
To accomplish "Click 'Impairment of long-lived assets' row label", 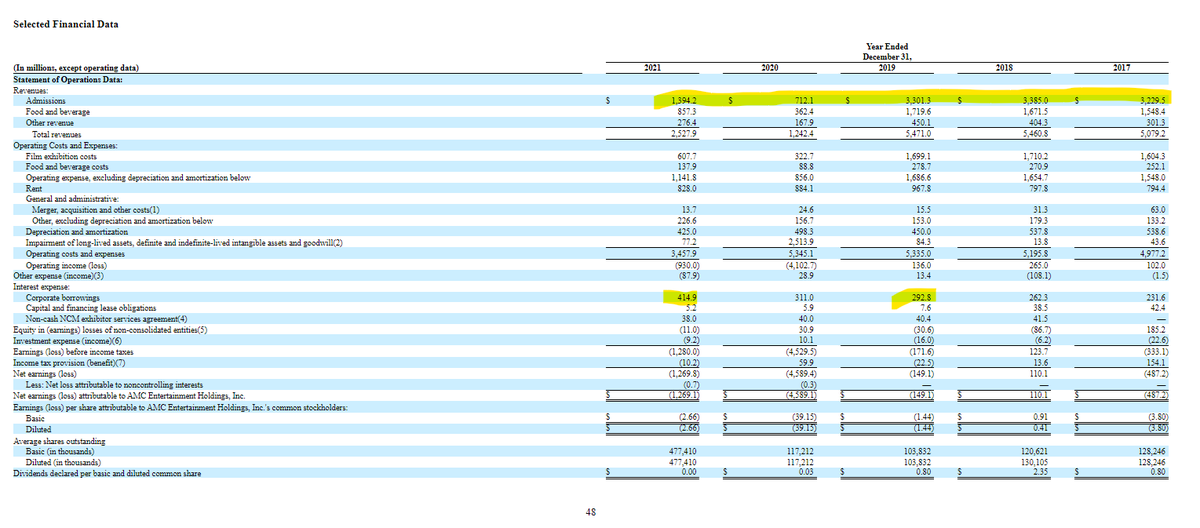I will point(184,241).
